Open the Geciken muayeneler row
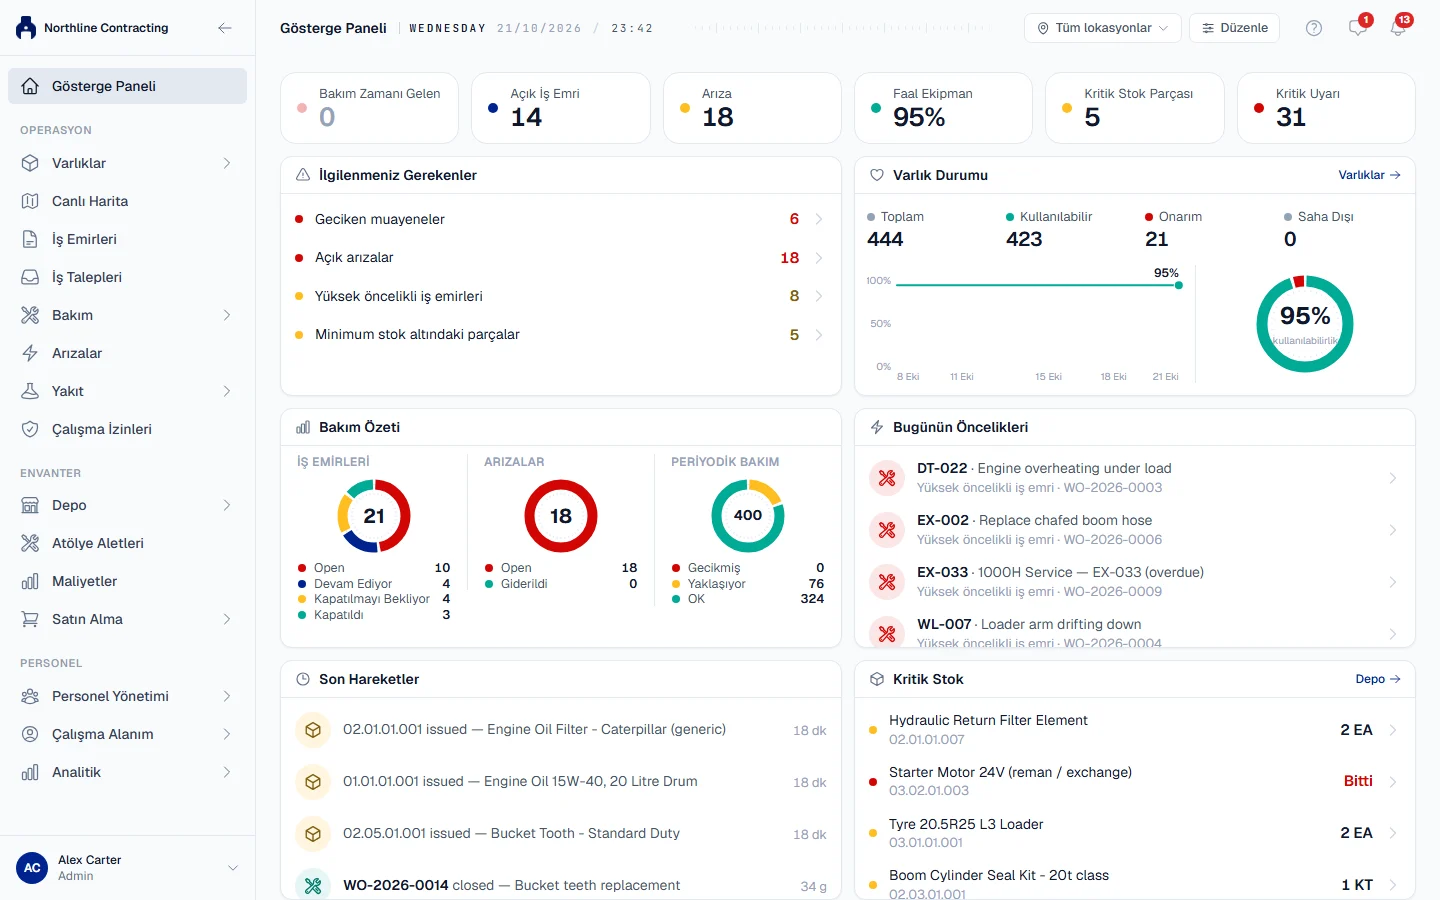 [x=560, y=219]
